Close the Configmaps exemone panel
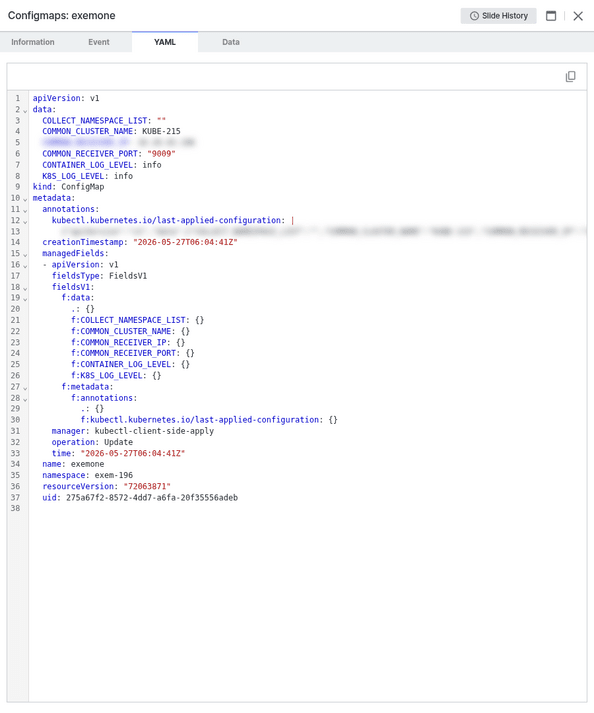594x713 pixels. point(578,16)
